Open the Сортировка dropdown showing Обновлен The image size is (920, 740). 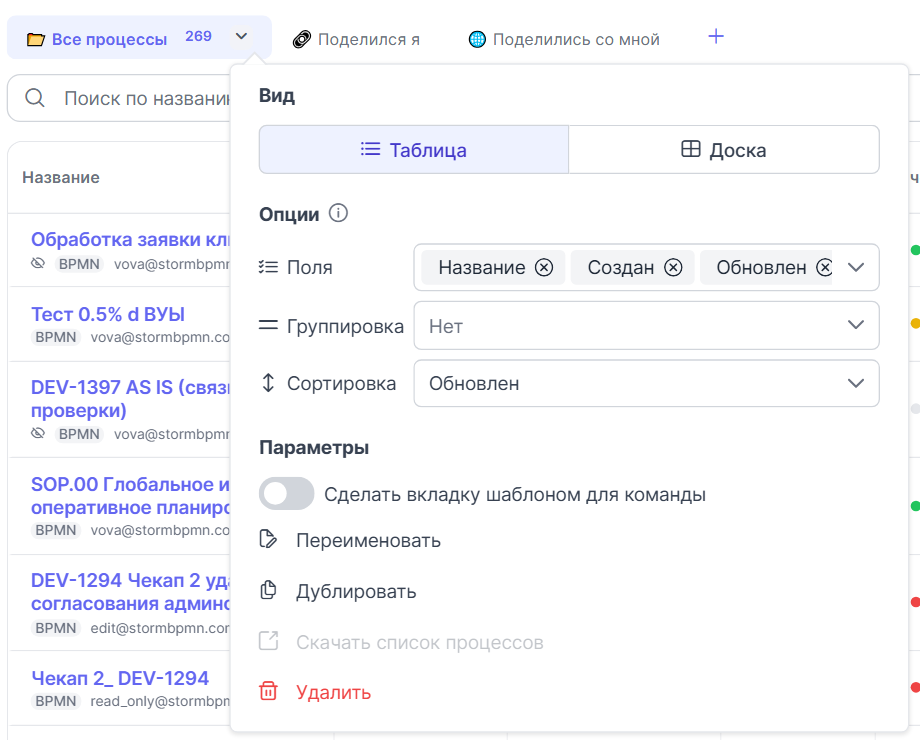point(646,383)
